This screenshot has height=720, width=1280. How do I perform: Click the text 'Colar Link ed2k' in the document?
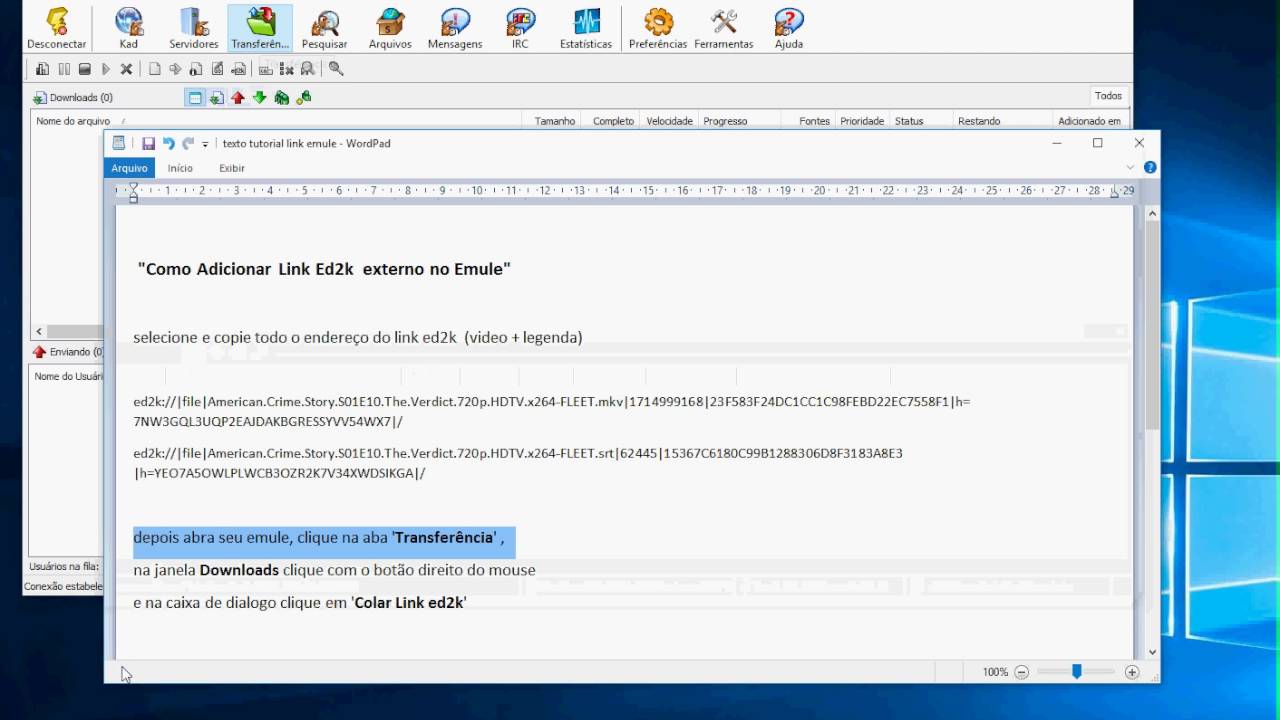coord(408,603)
